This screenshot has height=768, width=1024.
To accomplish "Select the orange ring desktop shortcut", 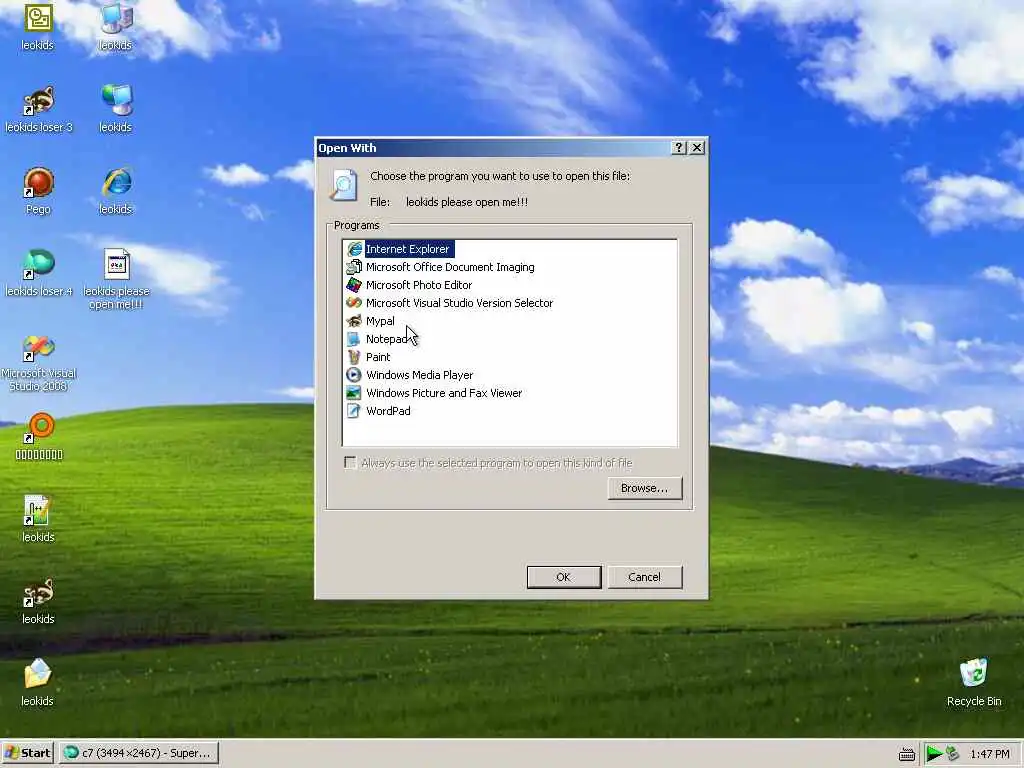I will tap(39, 436).
